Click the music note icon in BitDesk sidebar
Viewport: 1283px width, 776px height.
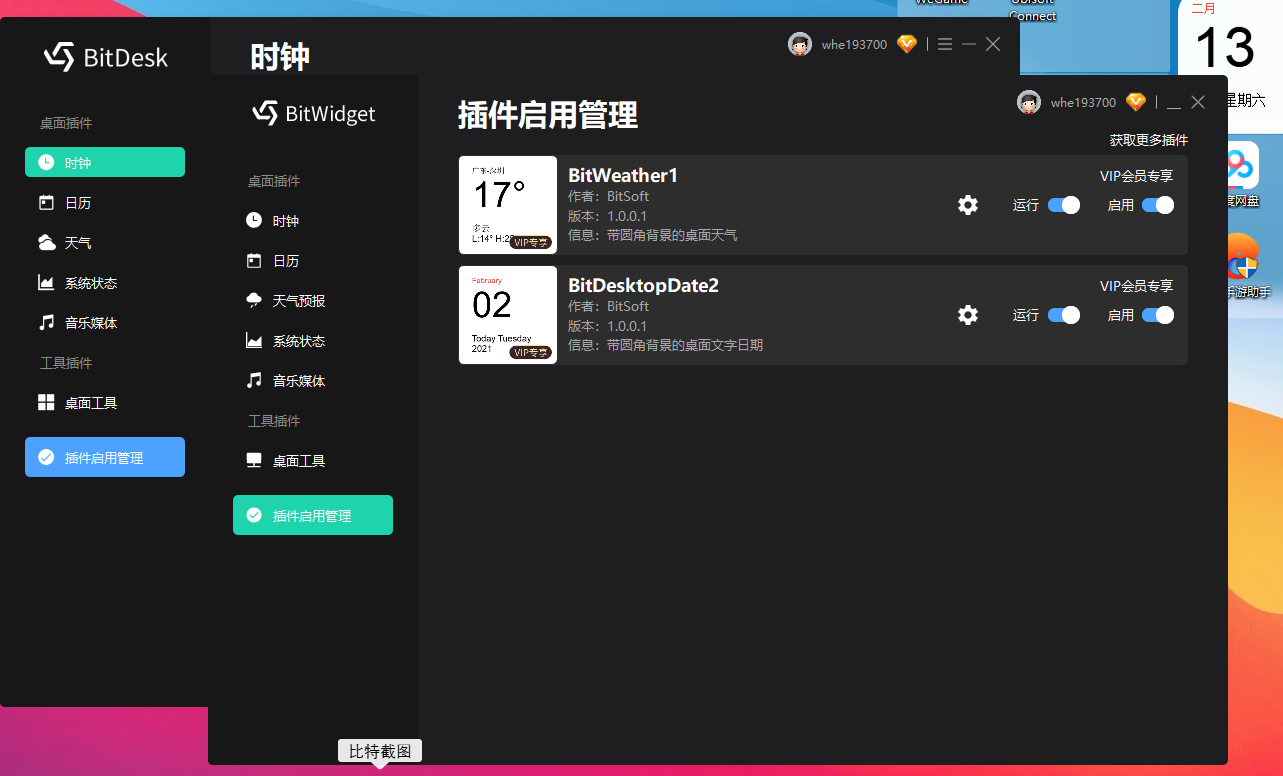tap(46, 322)
